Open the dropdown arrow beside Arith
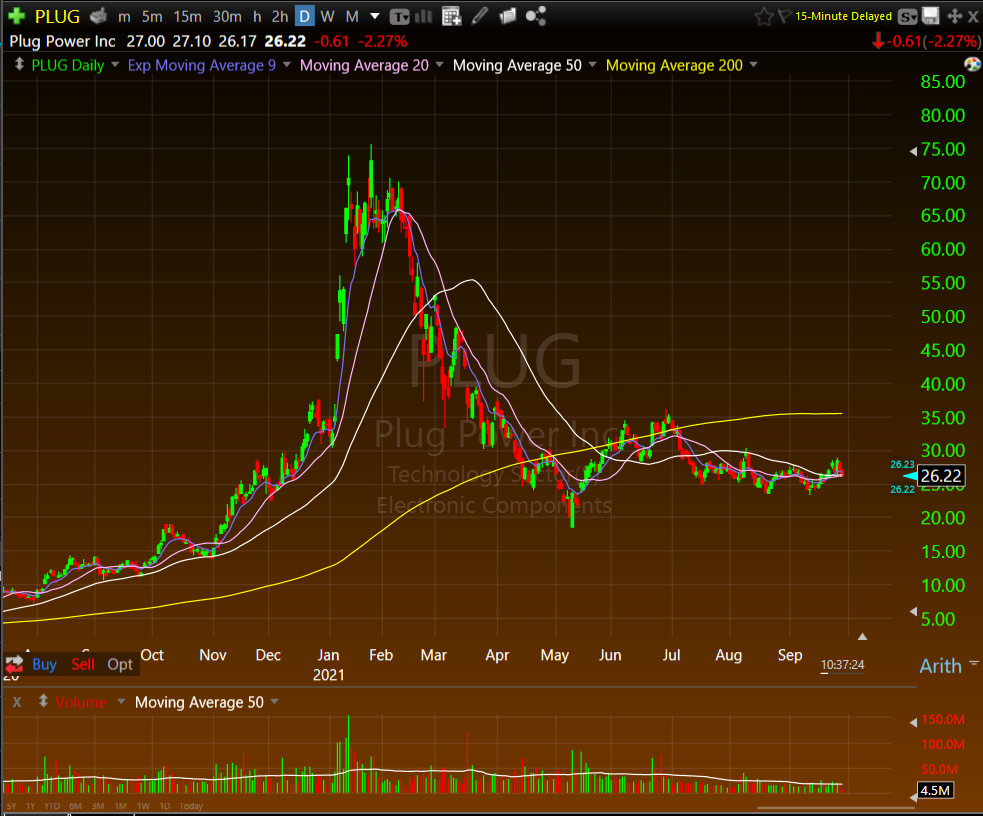Viewport: 983px width, 816px height. click(974, 662)
